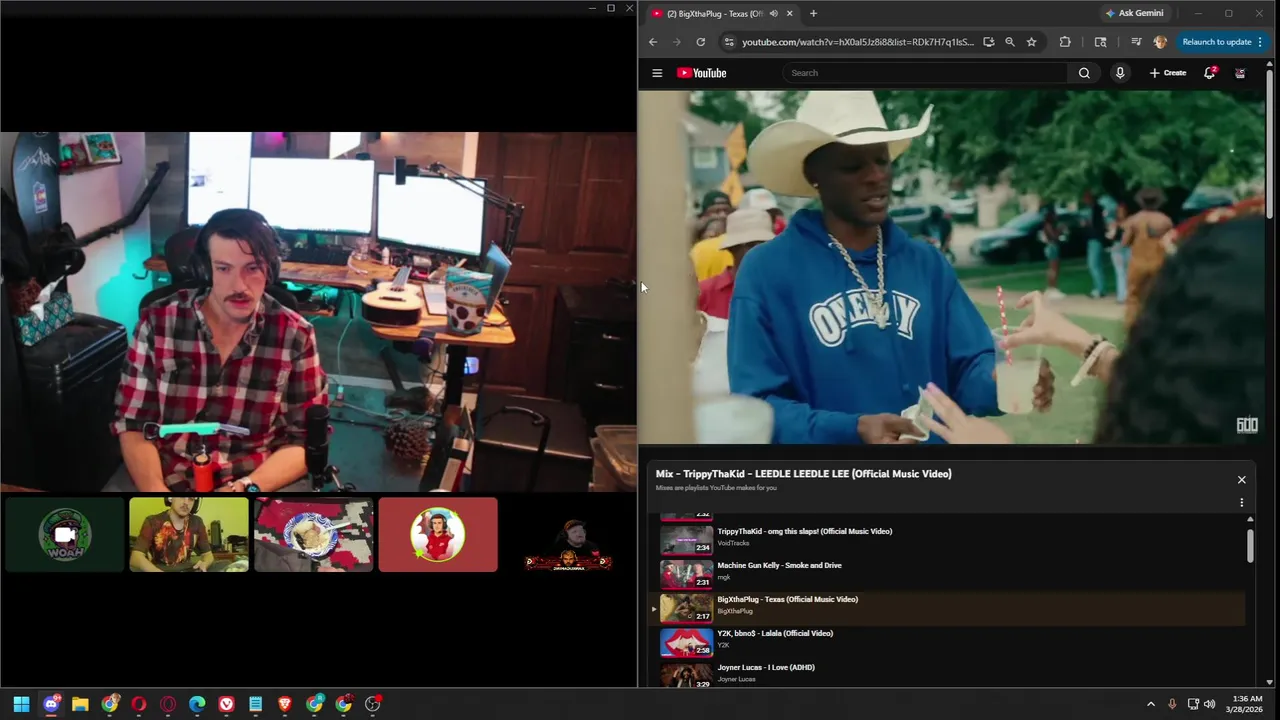Select the participant tile with orange patterned shirt

pyautogui.click(x=189, y=535)
